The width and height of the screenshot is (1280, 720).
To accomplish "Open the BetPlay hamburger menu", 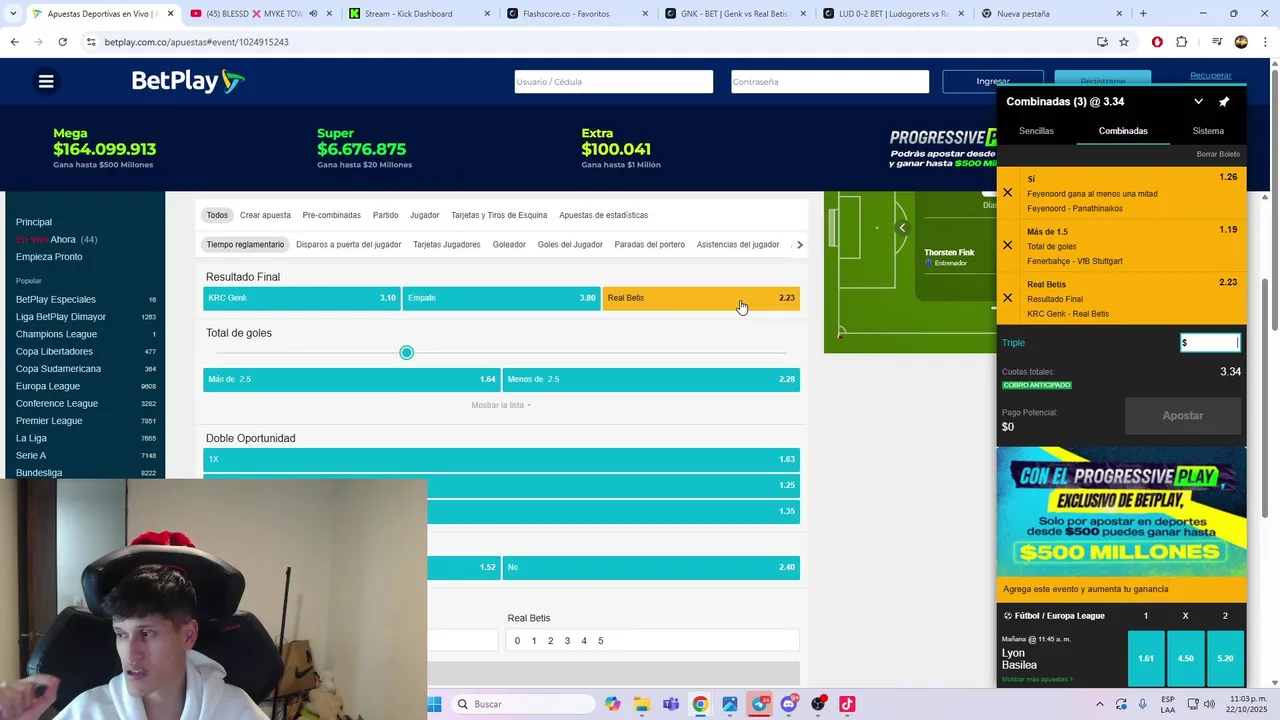I will 46,82.
